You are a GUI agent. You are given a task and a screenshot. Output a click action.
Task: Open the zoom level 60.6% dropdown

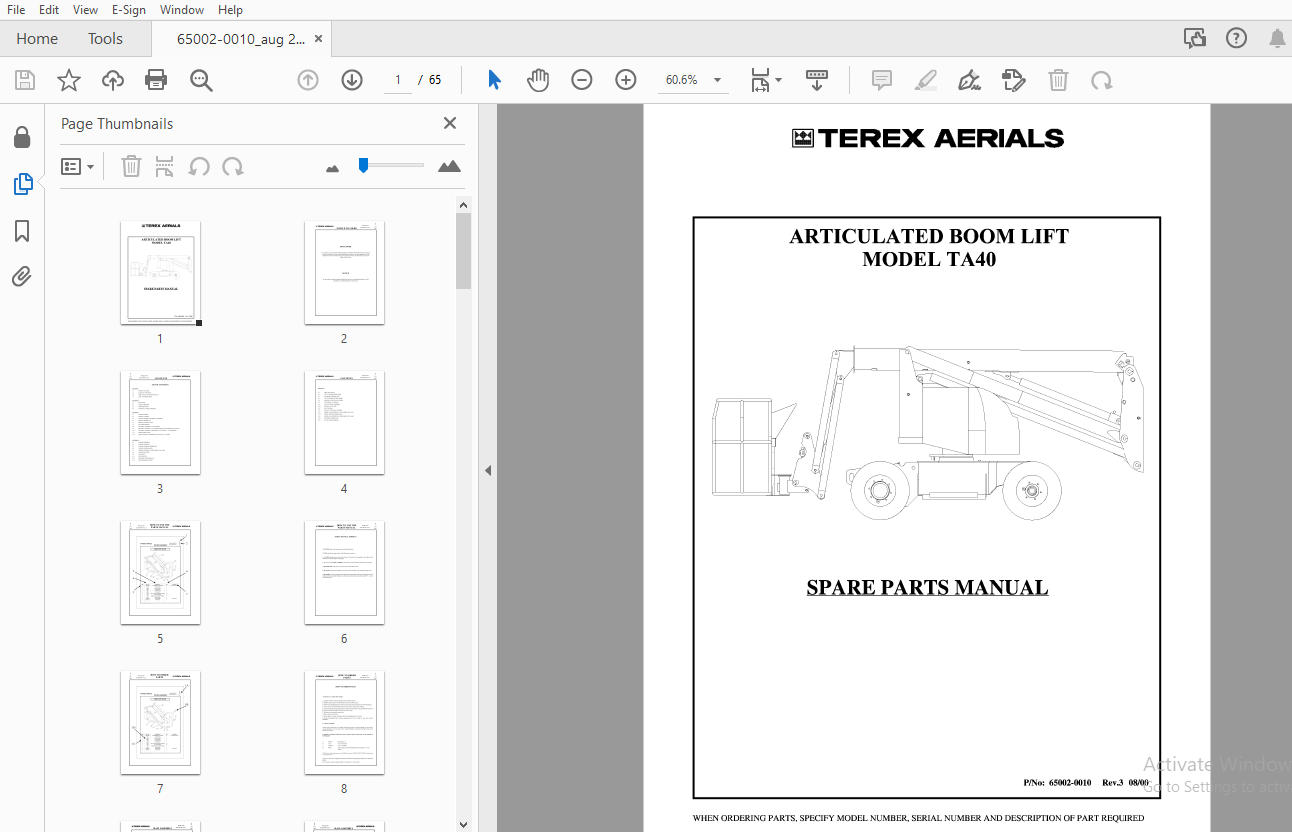(x=693, y=80)
